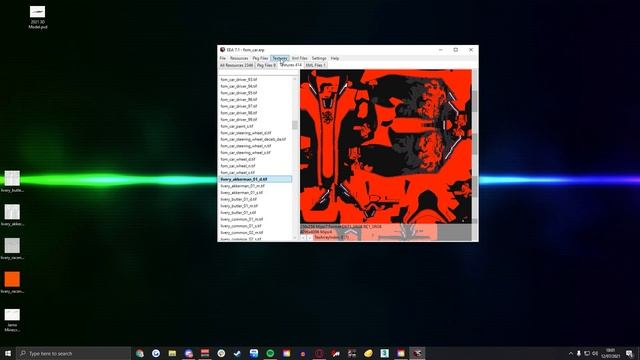Screen dimensions: 640x360
Task: Select highlighted livery_akkerman_01_d.tif entry
Action: click(x=255, y=179)
